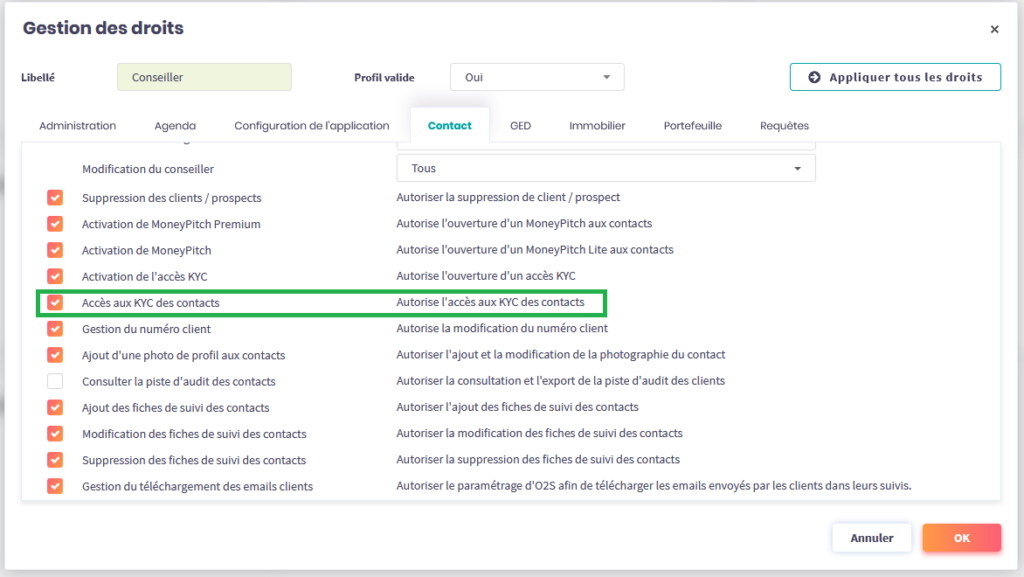Uncheck Suppression des clients / prospects
The image size is (1024, 577).
coord(55,198)
